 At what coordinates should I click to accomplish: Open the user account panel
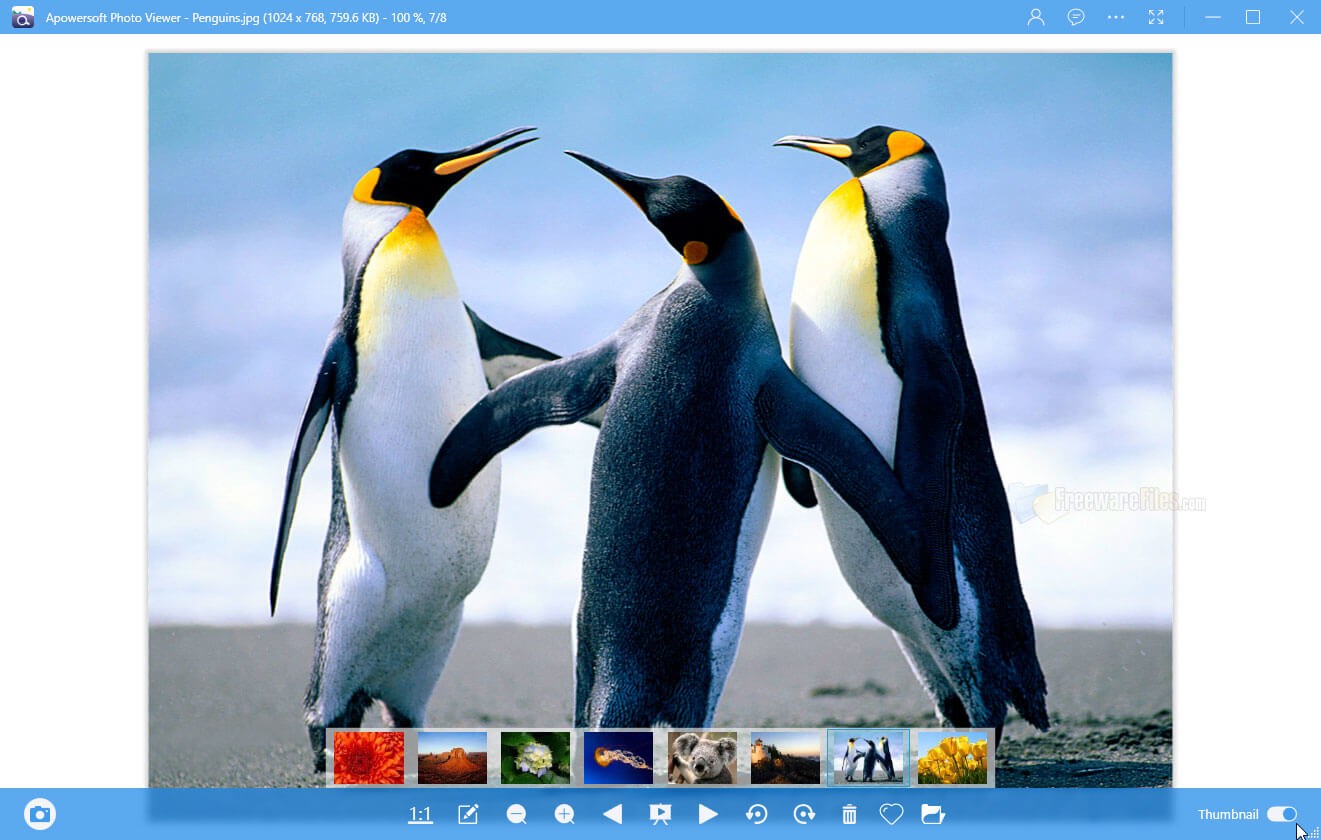[x=1035, y=17]
